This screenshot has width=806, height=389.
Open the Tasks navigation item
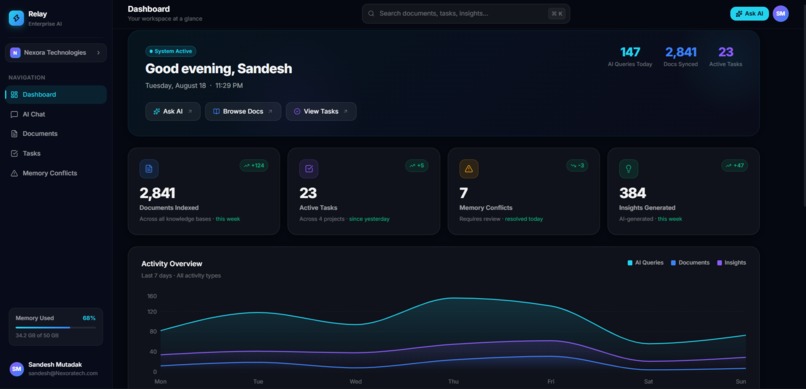tap(56, 153)
